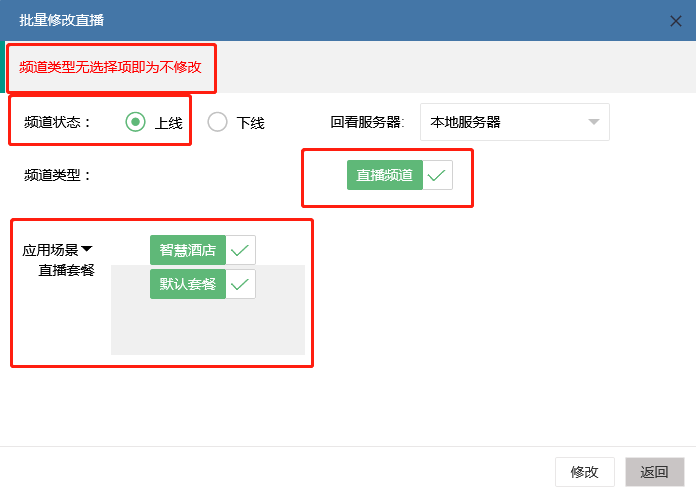Close the 批量修改直播 dialog with X
The width and height of the screenshot is (696, 493).
[676, 20]
